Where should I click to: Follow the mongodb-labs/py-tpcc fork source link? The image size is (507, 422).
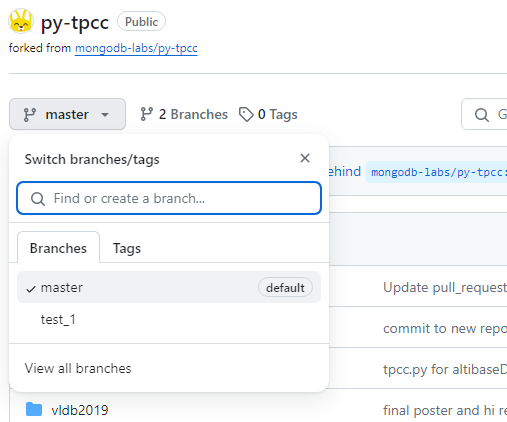pyautogui.click(x=136, y=48)
